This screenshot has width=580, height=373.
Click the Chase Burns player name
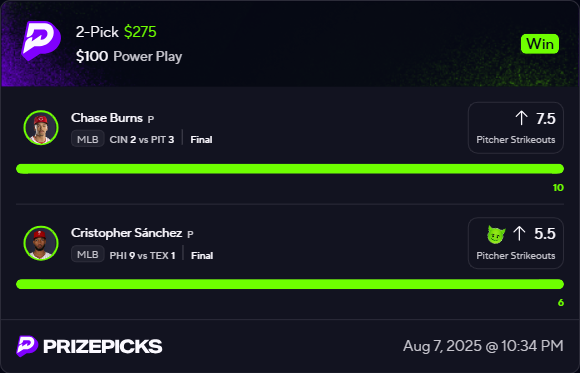(107, 118)
